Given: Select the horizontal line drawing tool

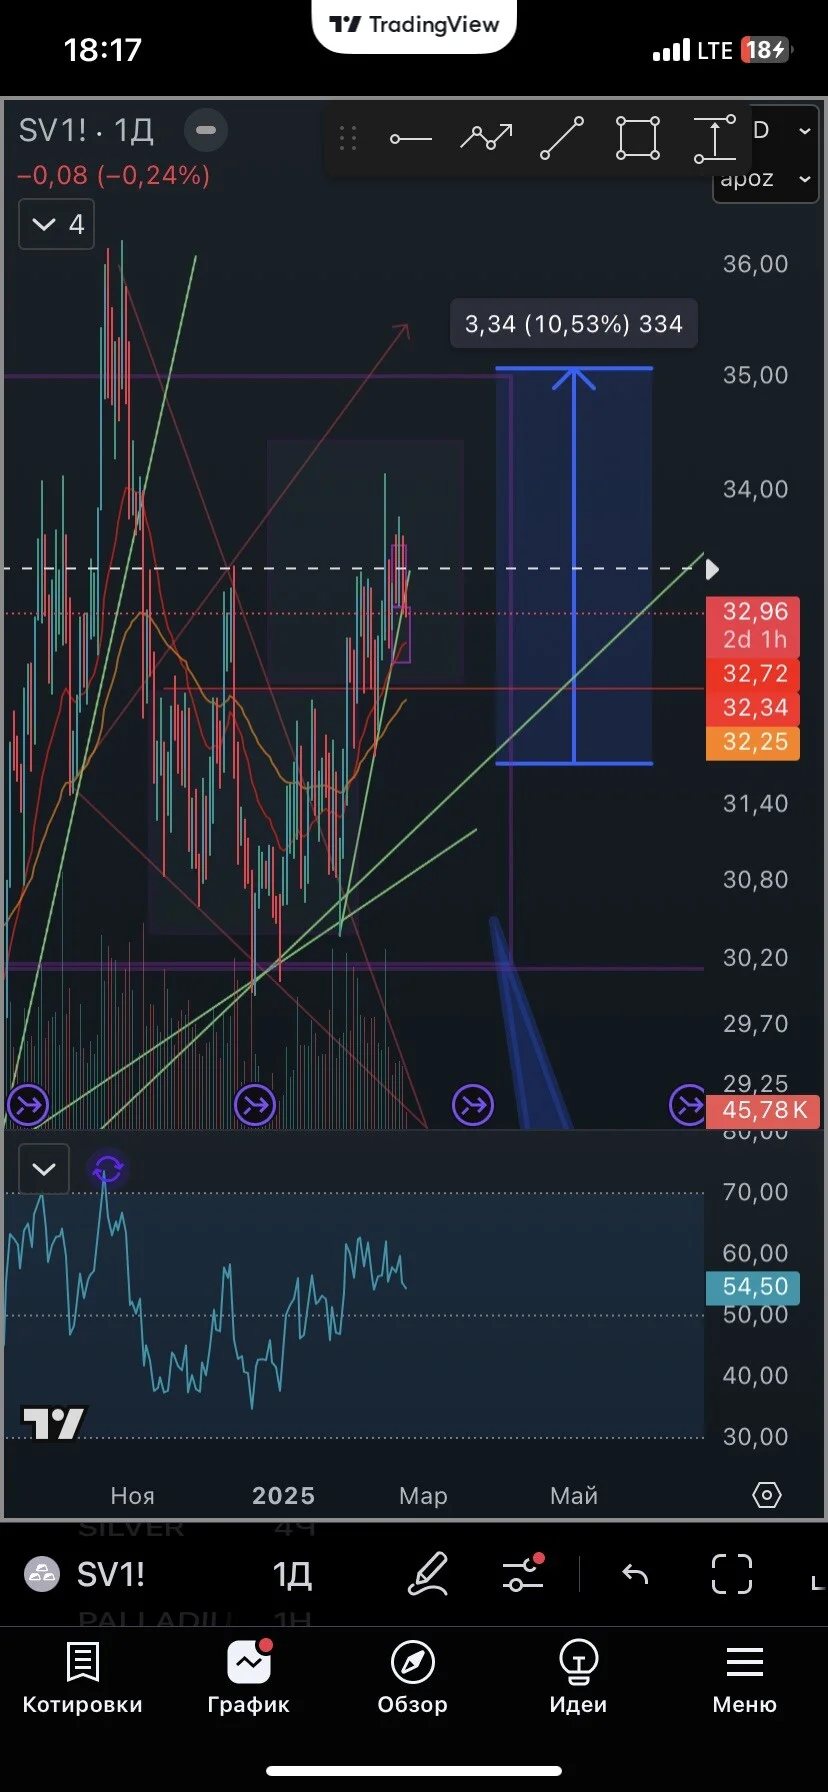Looking at the screenshot, I should point(410,139).
